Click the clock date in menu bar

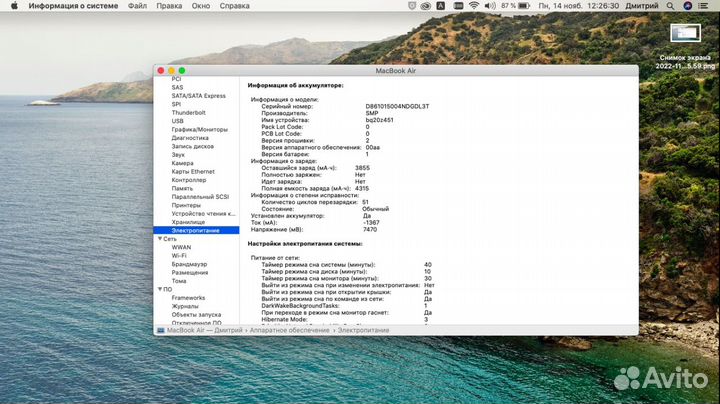(579, 6)
